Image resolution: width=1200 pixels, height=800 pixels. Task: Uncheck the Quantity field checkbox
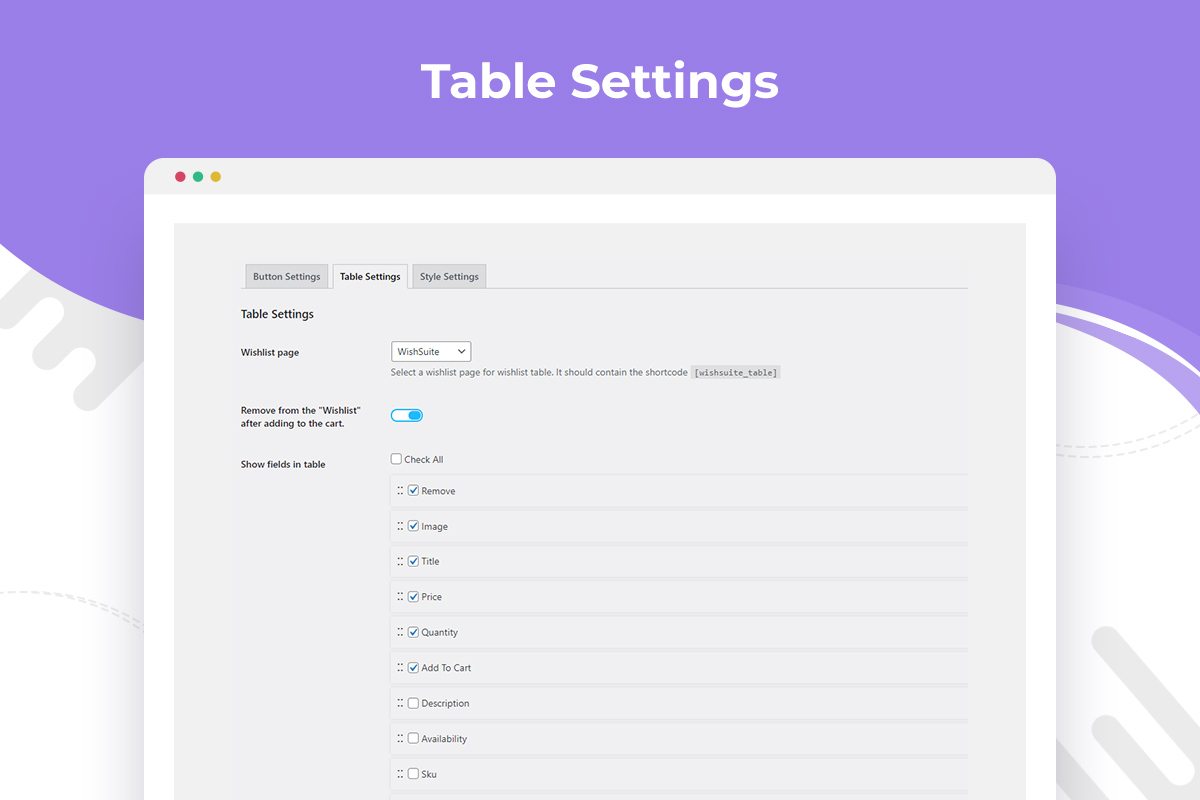tap(414, 632)
